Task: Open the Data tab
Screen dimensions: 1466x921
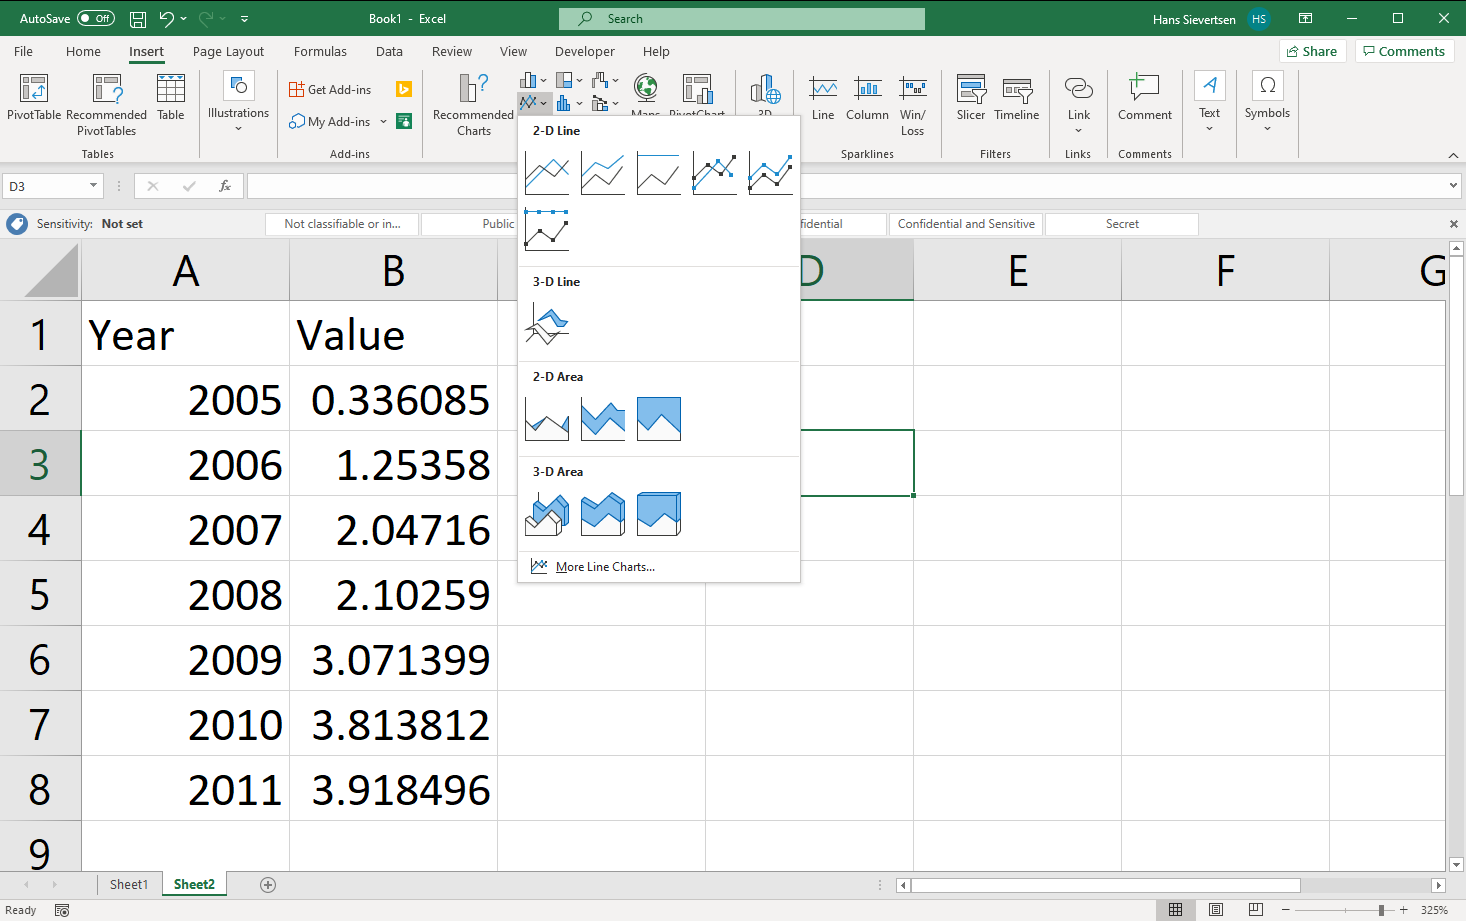Action: tap(389, 52)
